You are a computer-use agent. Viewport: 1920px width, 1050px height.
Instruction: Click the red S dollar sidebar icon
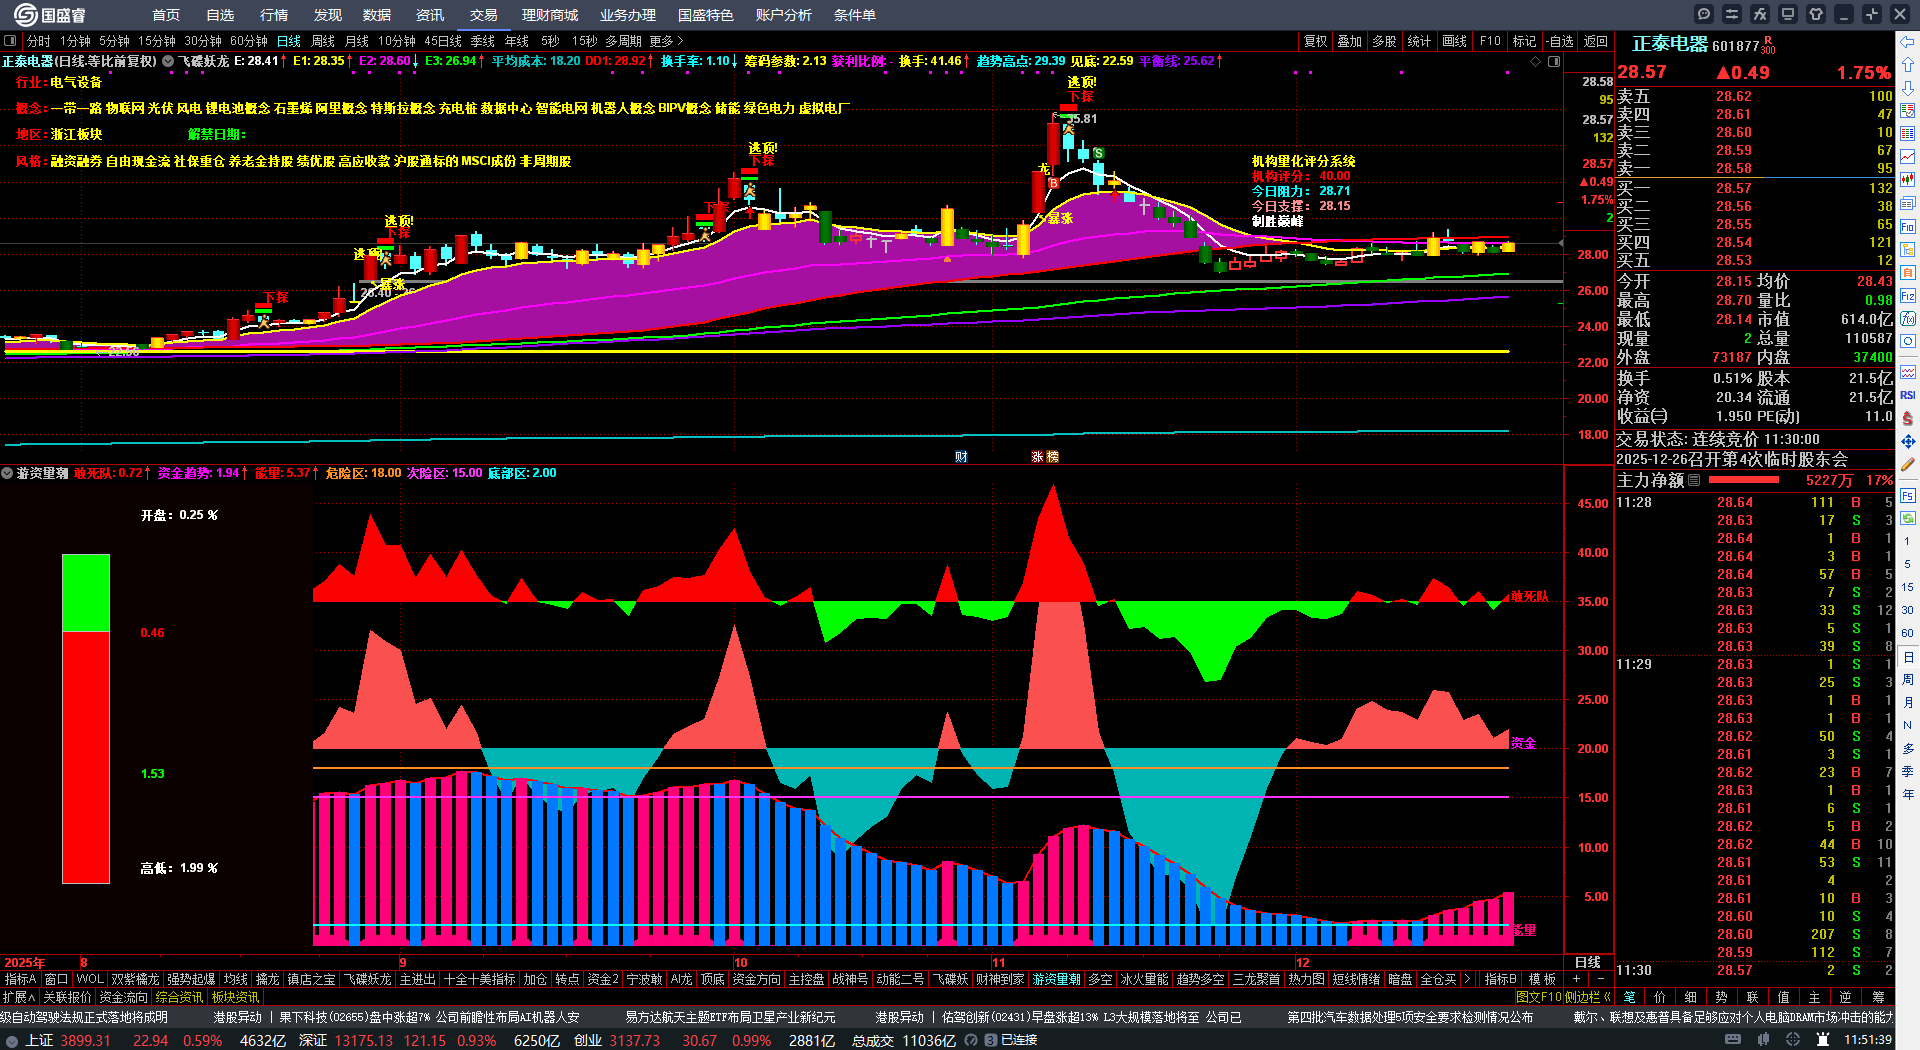(x=1908, y=418)
